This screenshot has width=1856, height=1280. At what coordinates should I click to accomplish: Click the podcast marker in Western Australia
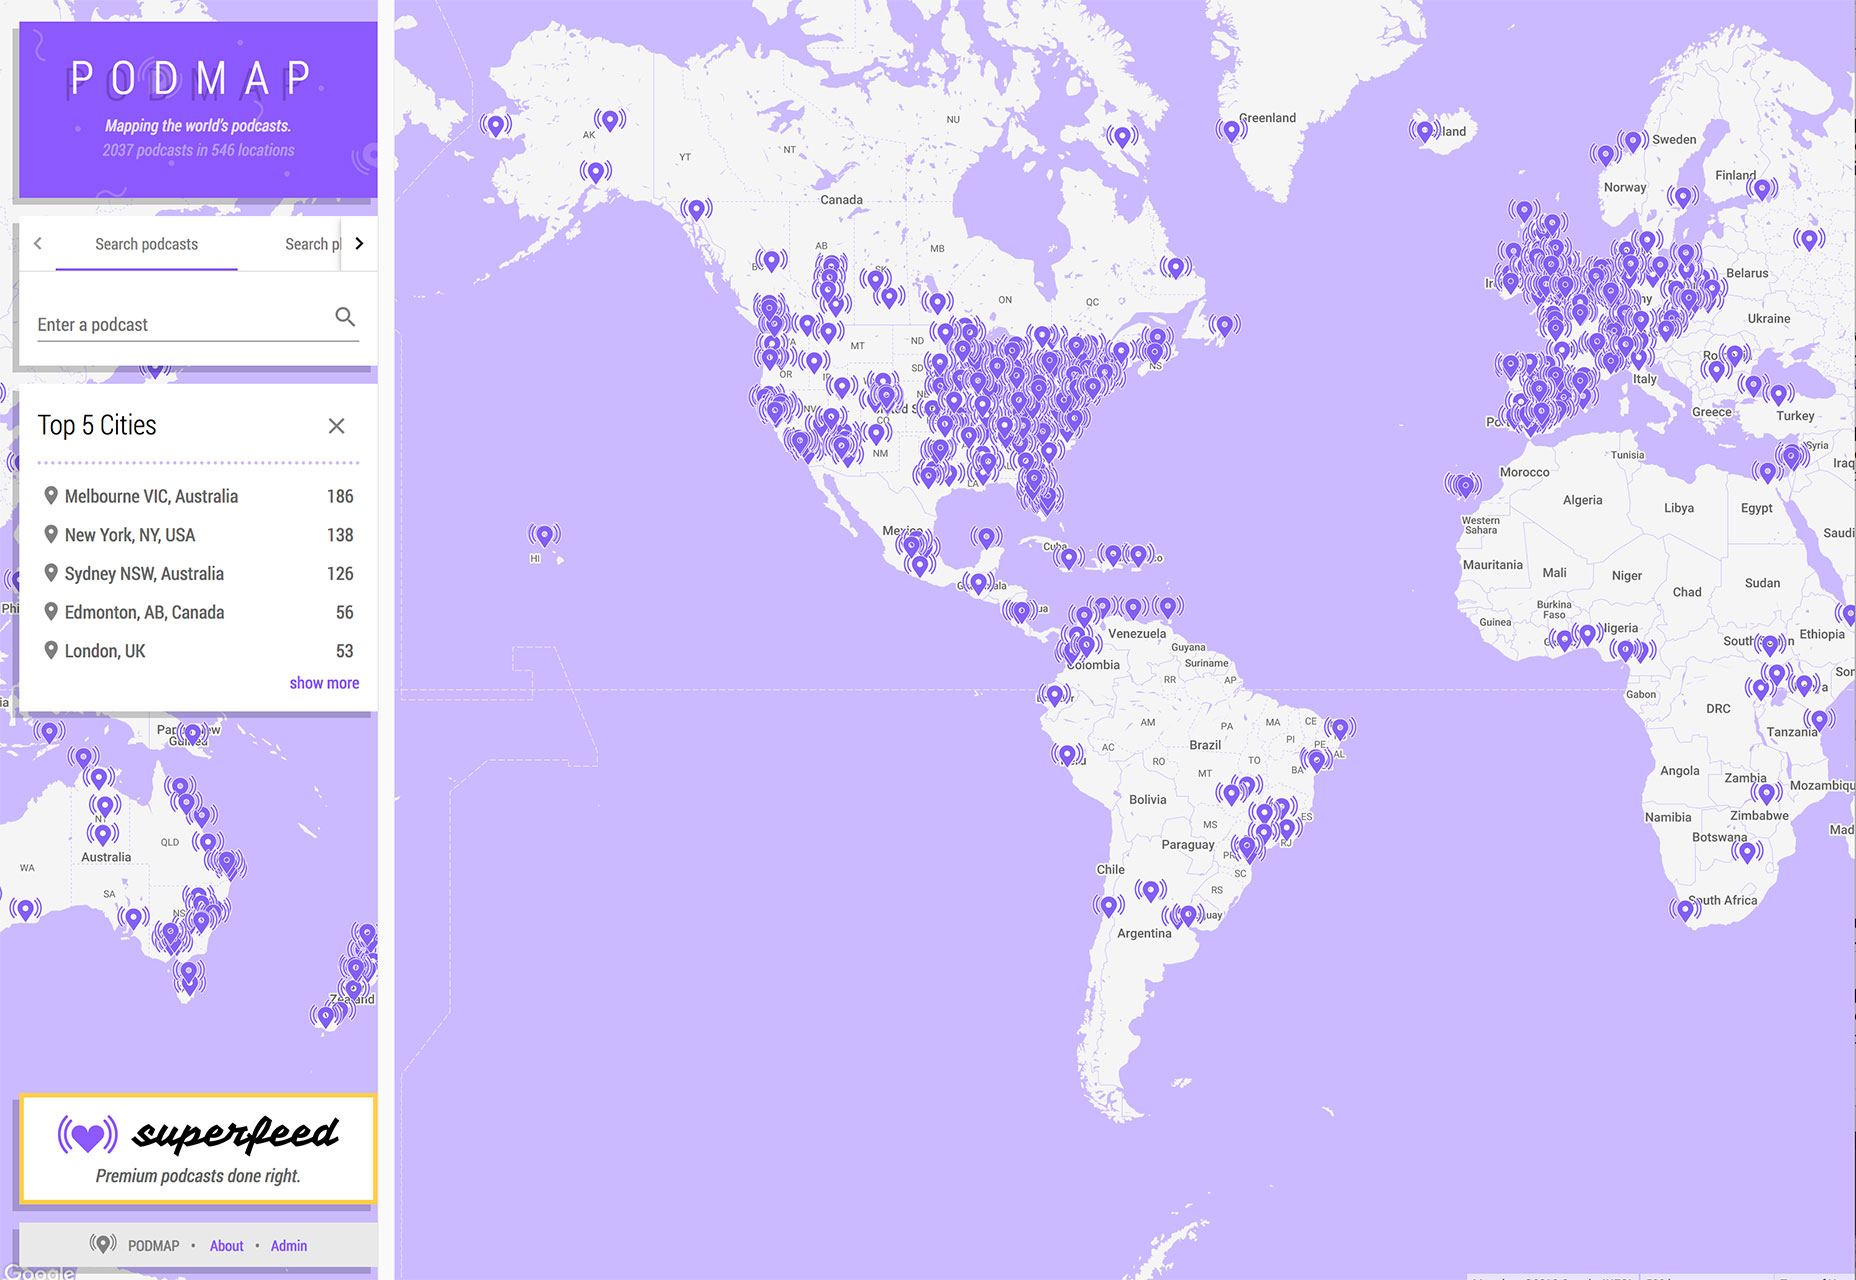26,909
